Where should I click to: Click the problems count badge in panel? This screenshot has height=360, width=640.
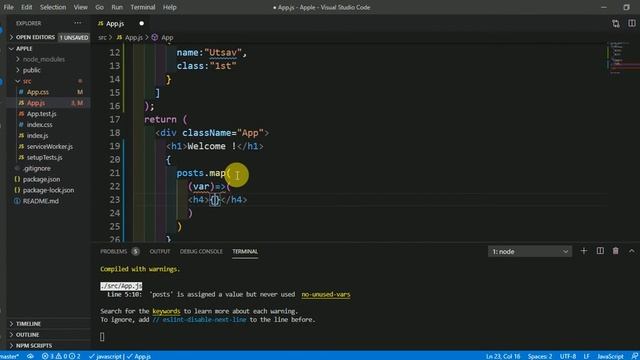pyautogui.click(x=136, y=251)
